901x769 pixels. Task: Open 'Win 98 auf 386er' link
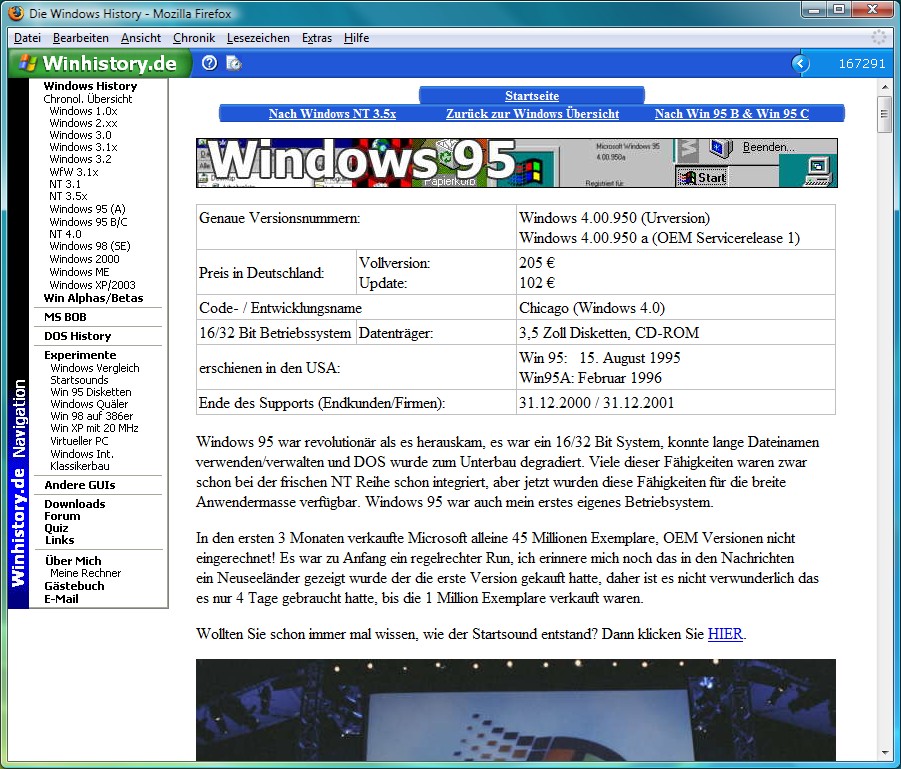92,416
